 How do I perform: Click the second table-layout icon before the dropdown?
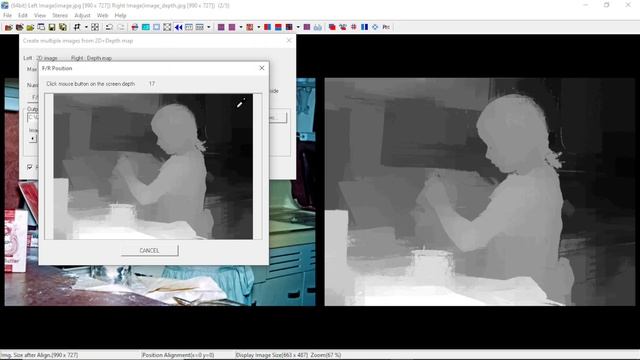click(x=200, y=27)
